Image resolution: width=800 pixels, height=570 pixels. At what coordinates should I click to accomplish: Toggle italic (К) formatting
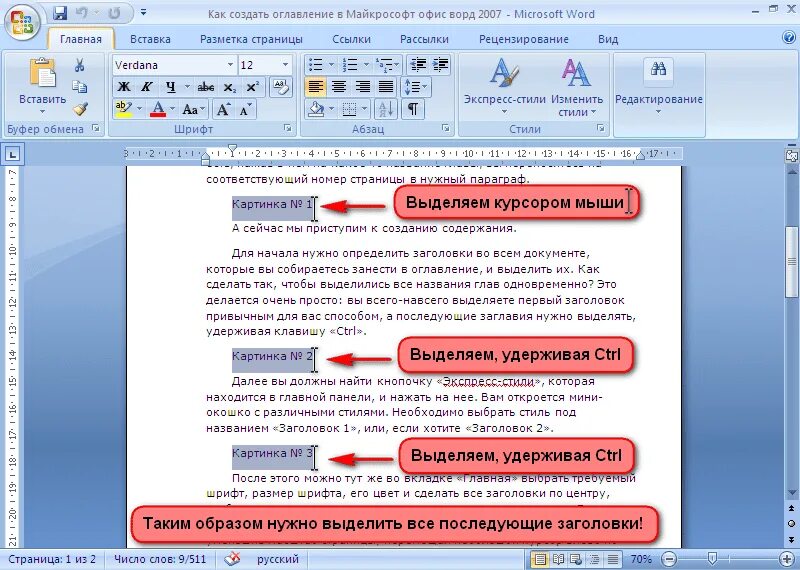(146, 87)
